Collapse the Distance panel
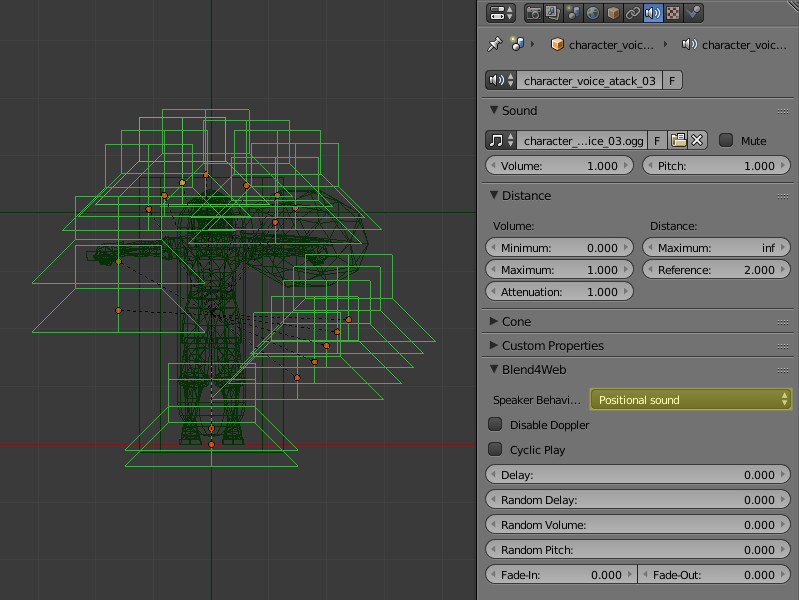Screen dimensions: 799x600 493,195
